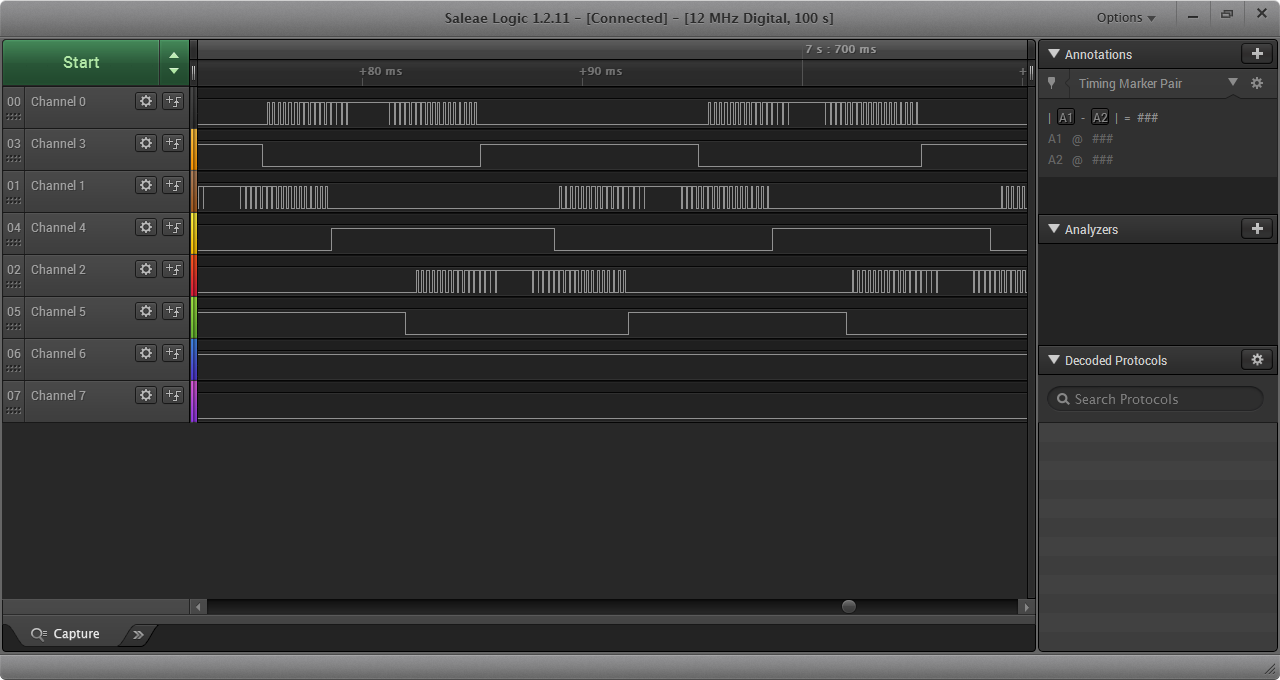Toggle trigger on Channel 7

173,395
